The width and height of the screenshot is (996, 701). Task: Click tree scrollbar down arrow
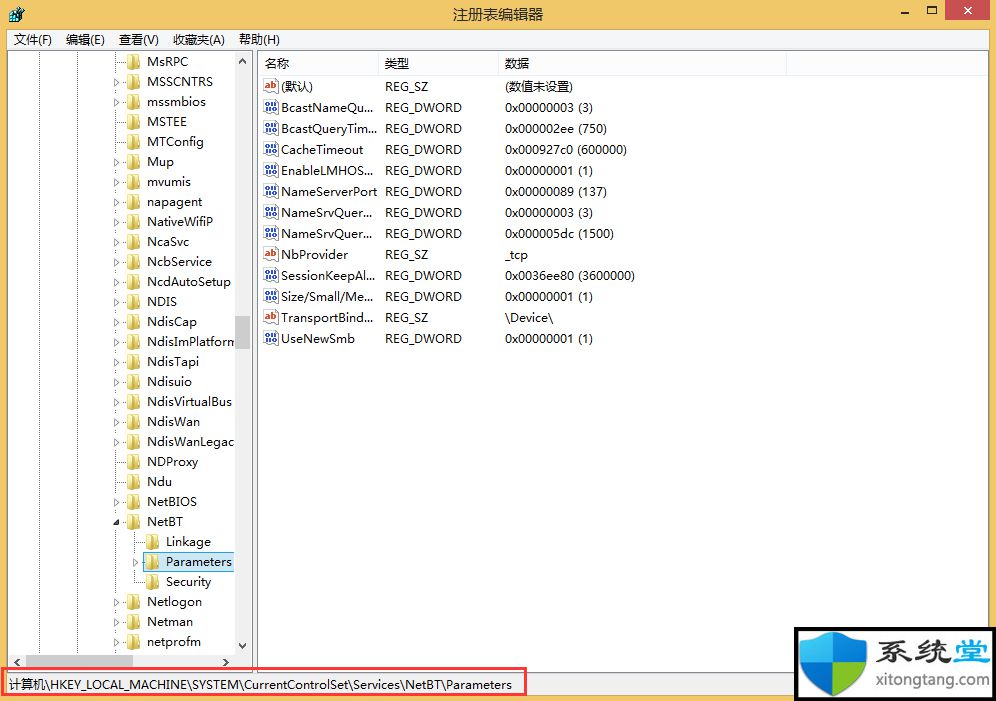(242, 645)
